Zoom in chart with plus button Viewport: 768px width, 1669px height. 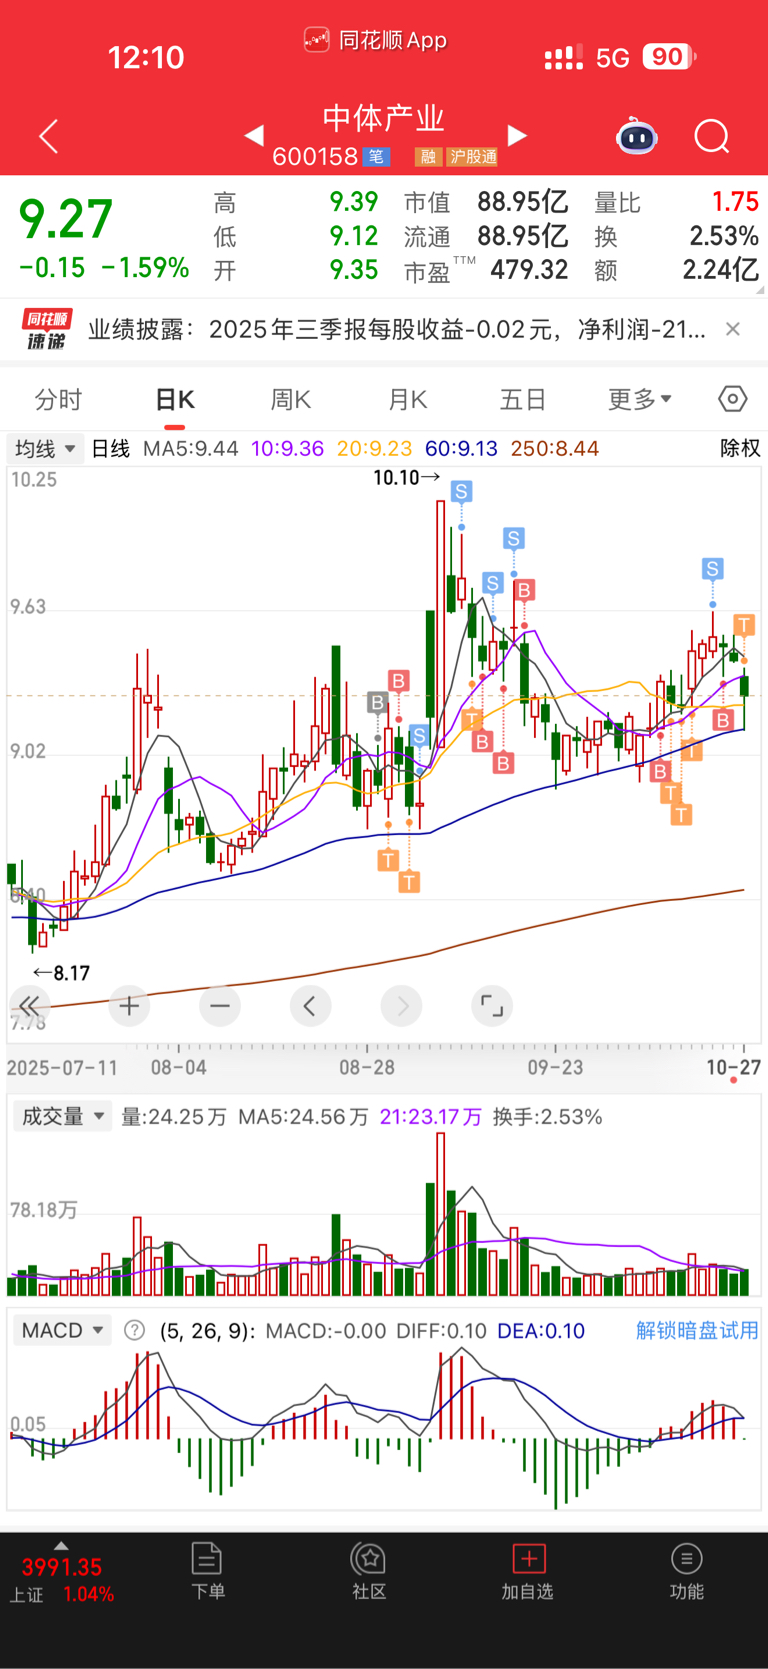[x=129, y=1006]
